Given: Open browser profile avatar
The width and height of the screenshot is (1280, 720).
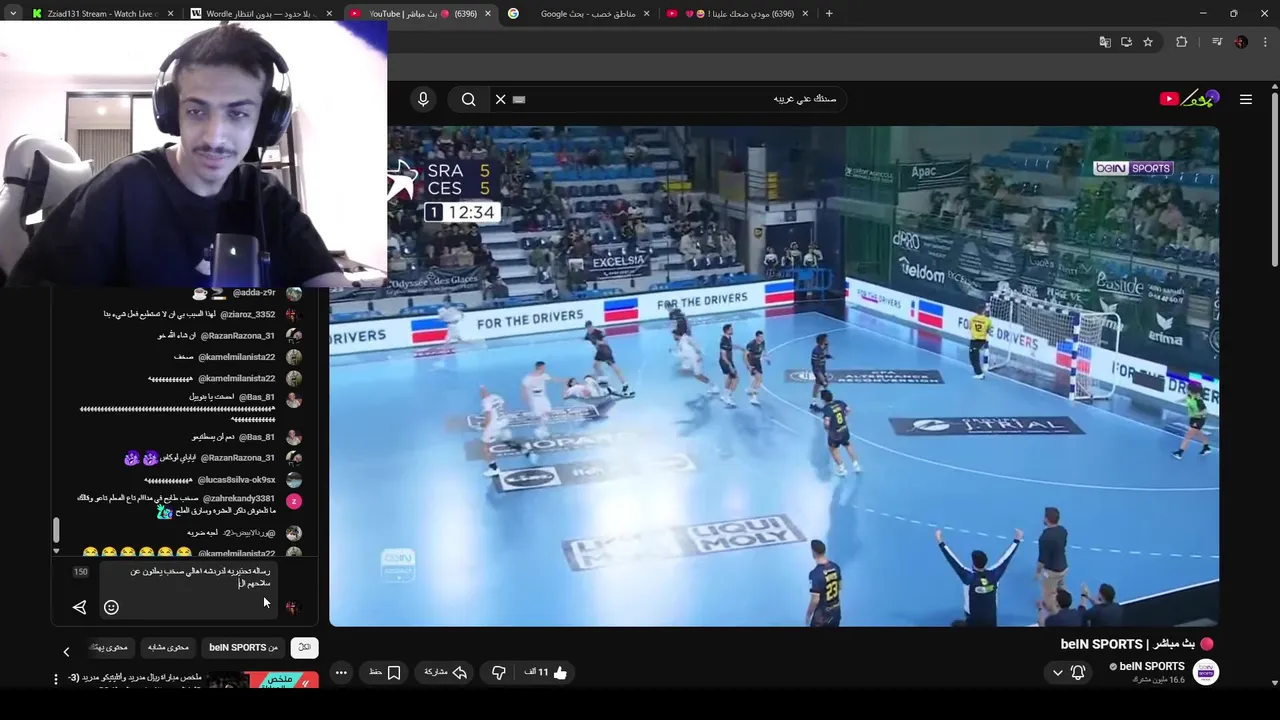Looking at the screenshot, I should [1241, 42].
